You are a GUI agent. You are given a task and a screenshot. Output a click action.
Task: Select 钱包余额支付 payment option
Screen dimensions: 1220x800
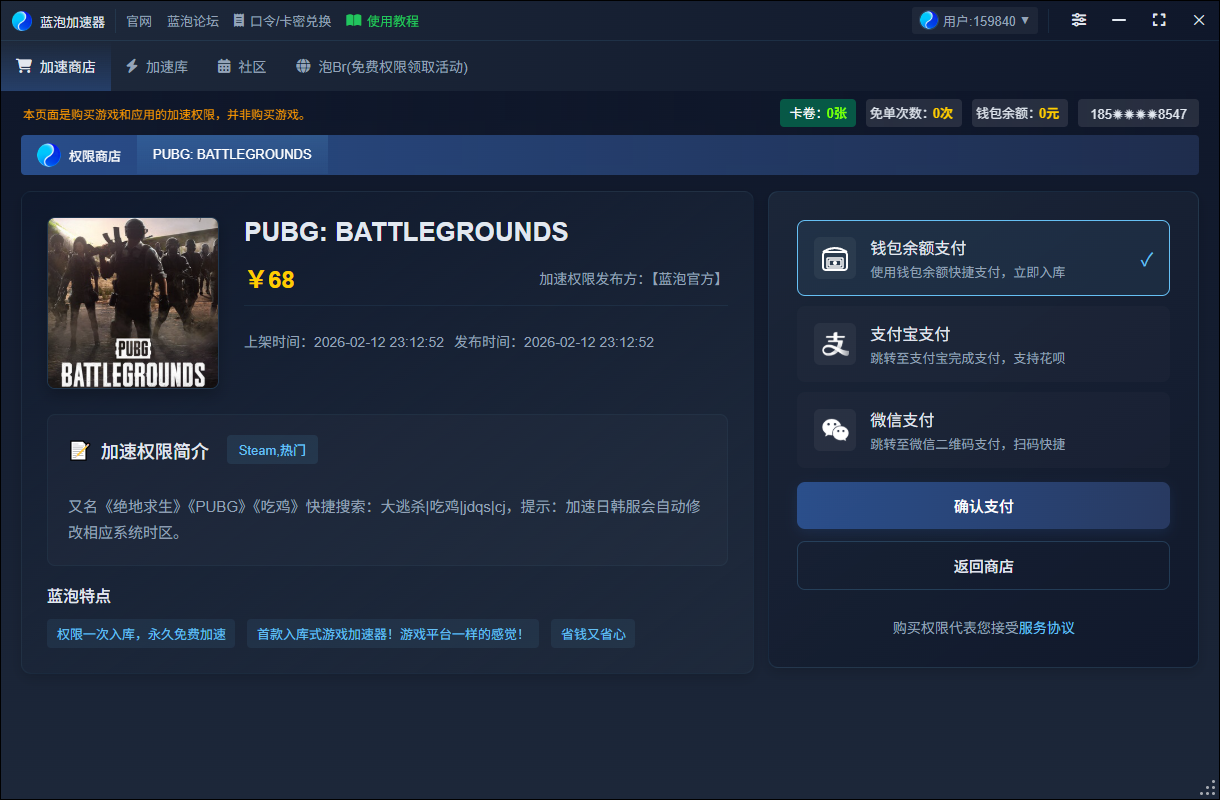coord(983,258)
